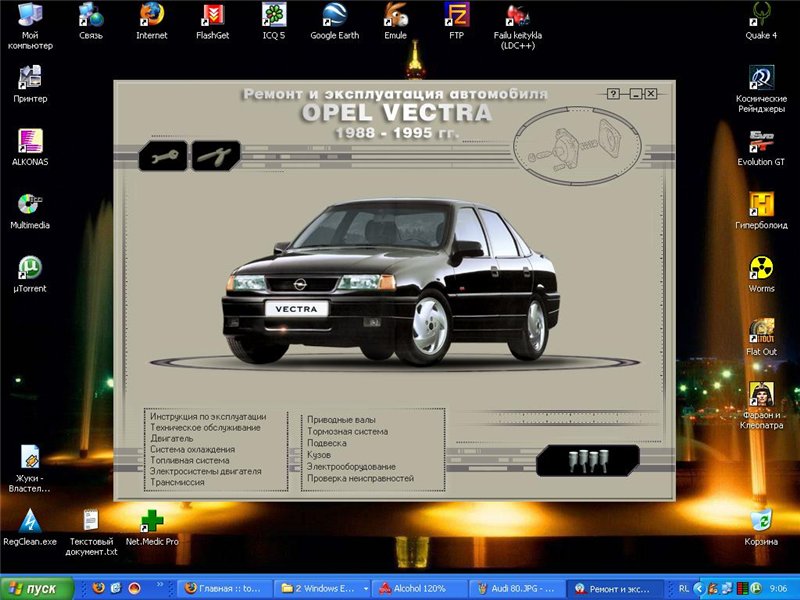Open the Электросистемы двигателя section
Viewport: 800px width, 600px height.
(x=206, y=471)
